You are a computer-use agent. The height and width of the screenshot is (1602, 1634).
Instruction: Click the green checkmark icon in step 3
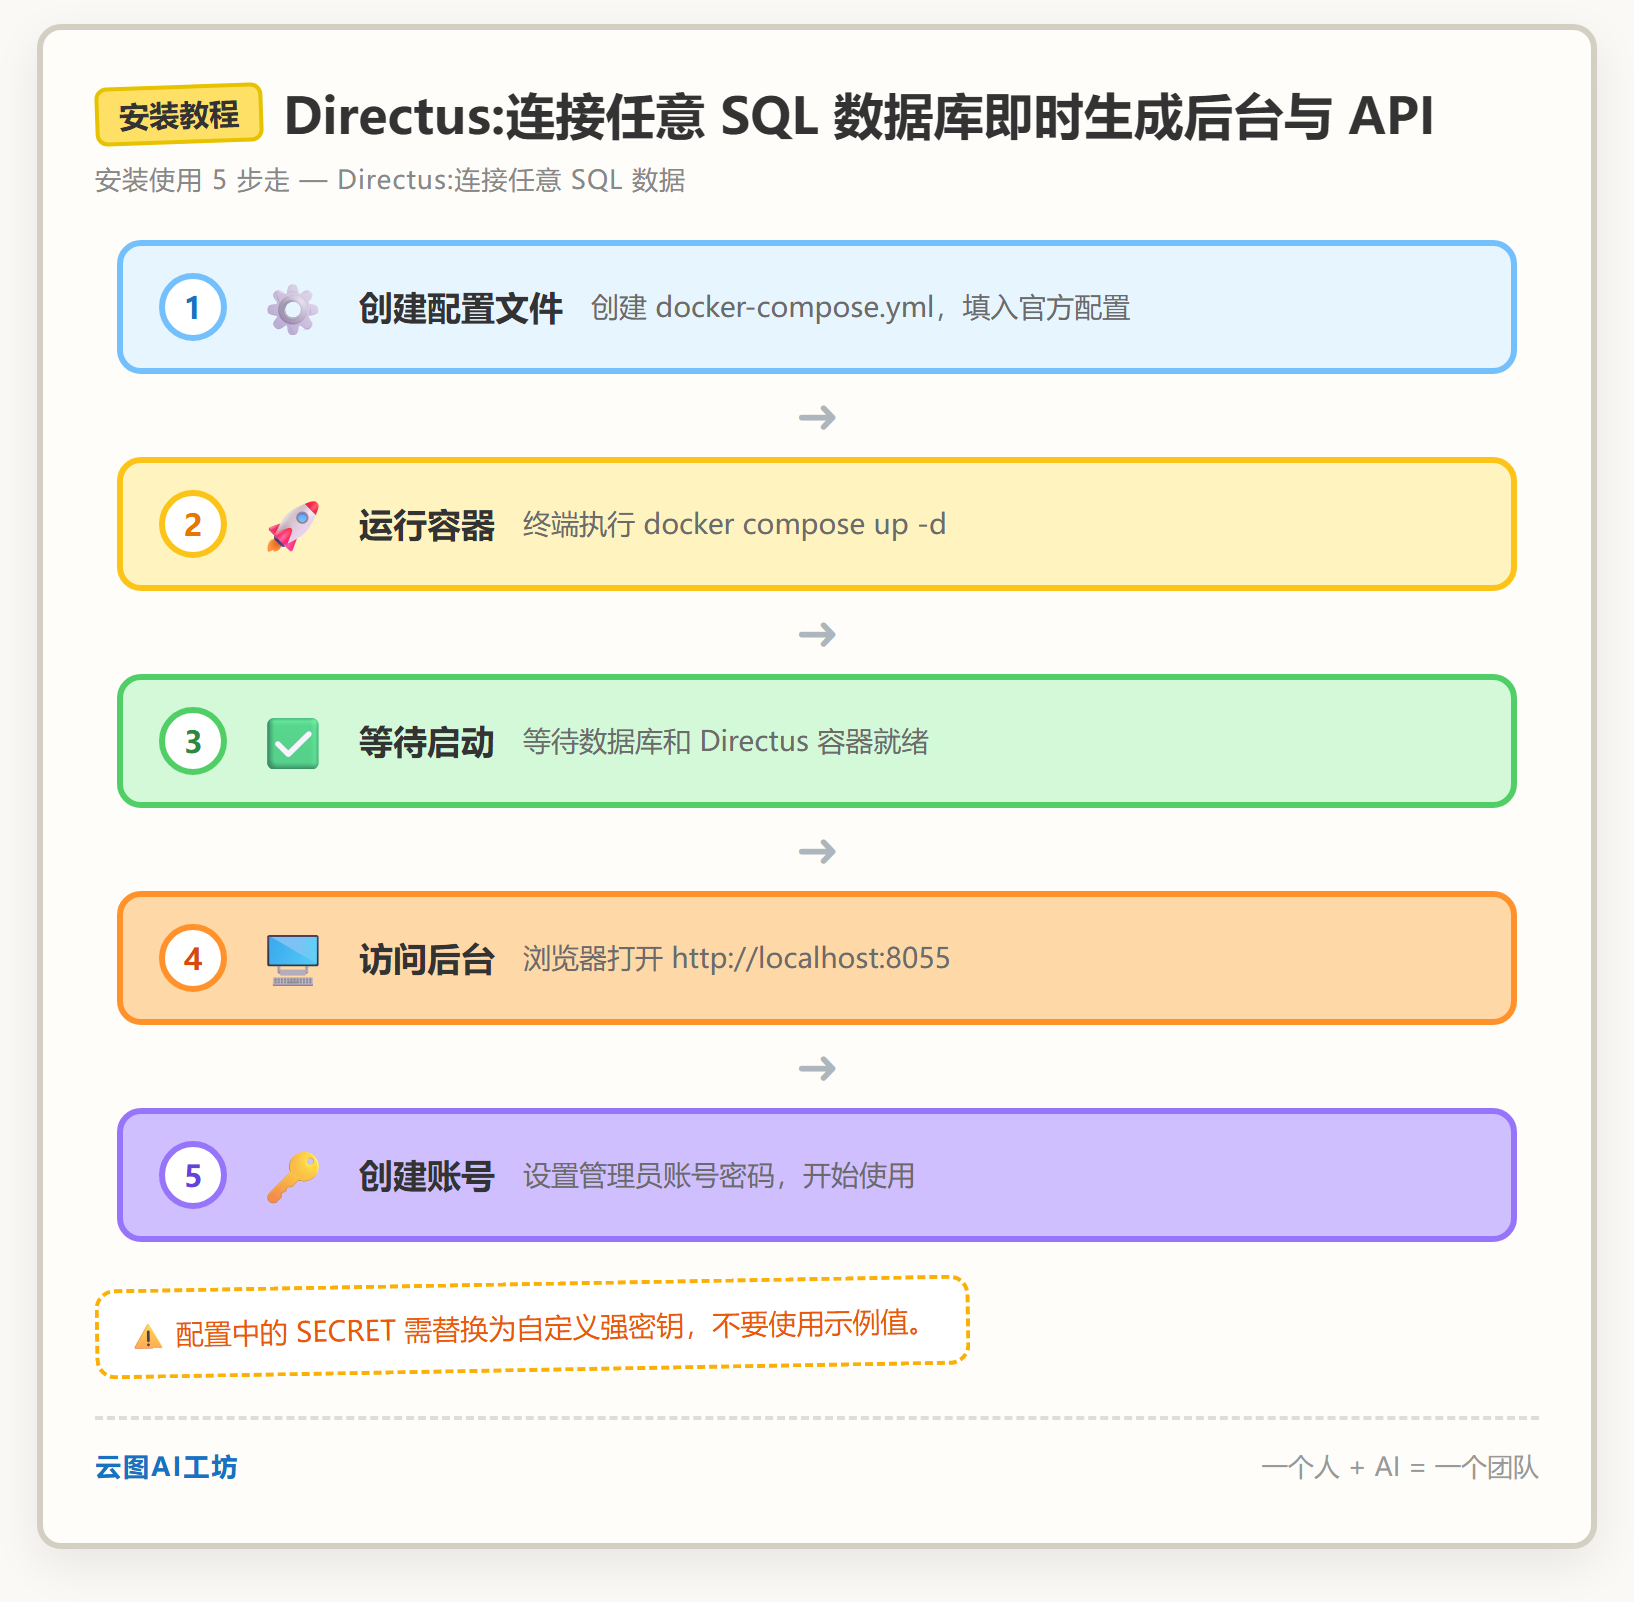pos(293,743)
